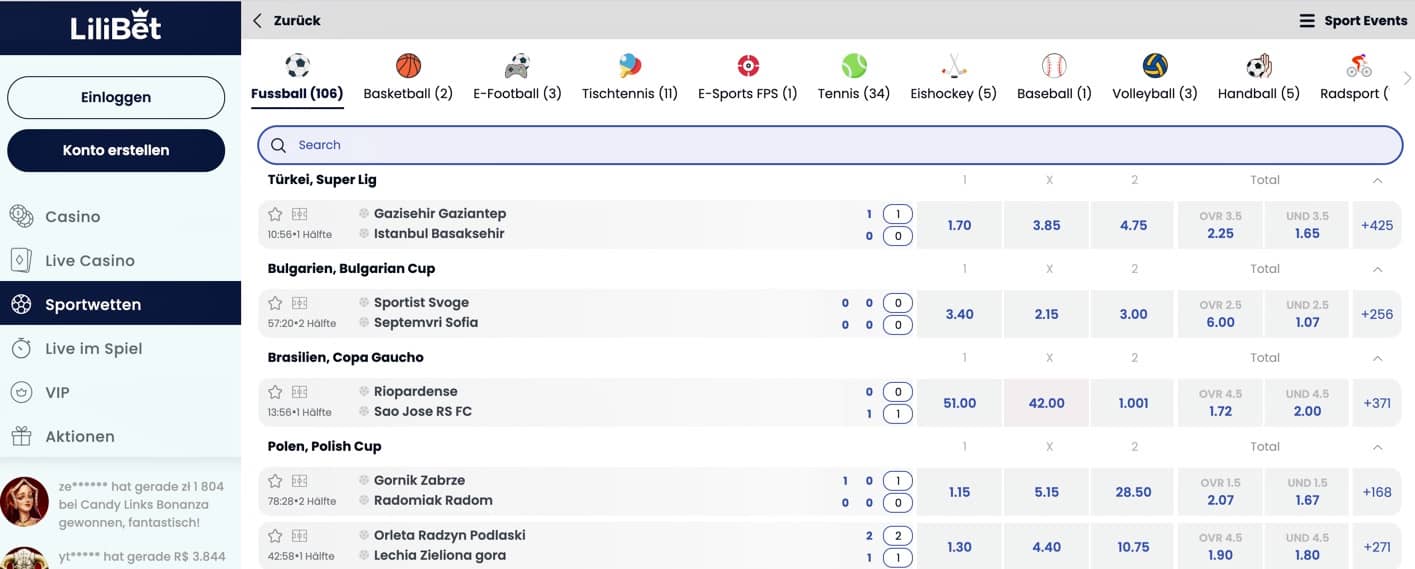Click the Volleyball ball icon
This screenshot has height=569, width=1415.
point(1155,66)
